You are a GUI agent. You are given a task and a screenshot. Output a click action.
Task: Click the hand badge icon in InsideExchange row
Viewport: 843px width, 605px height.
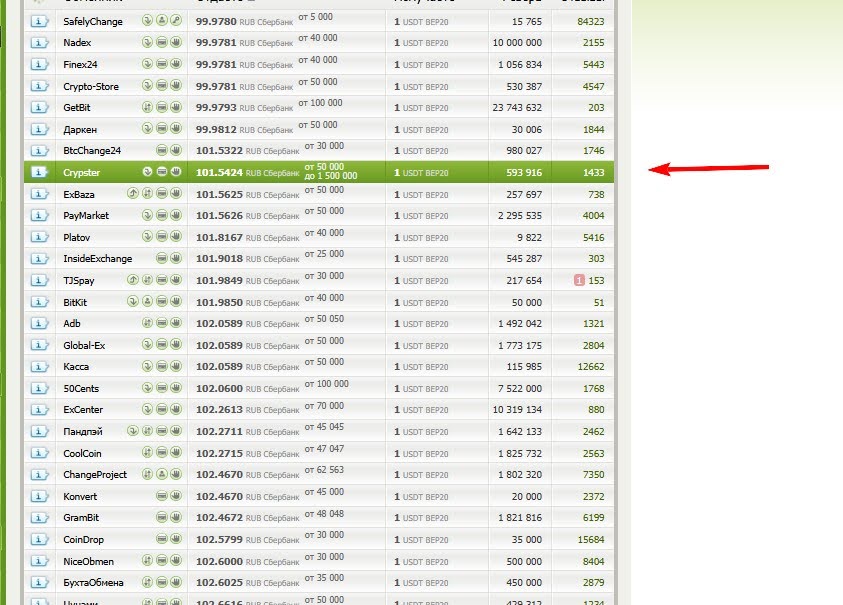(176, 258)
